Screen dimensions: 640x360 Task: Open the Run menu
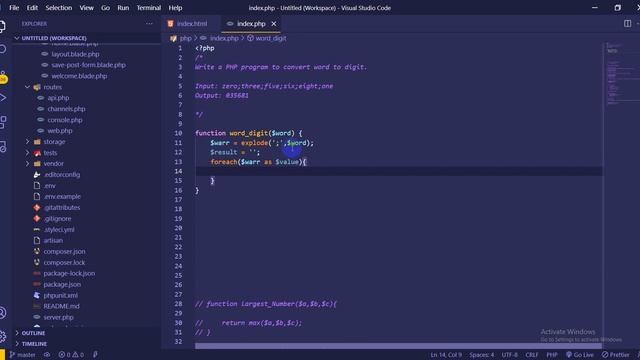click(x=123, y=8)
